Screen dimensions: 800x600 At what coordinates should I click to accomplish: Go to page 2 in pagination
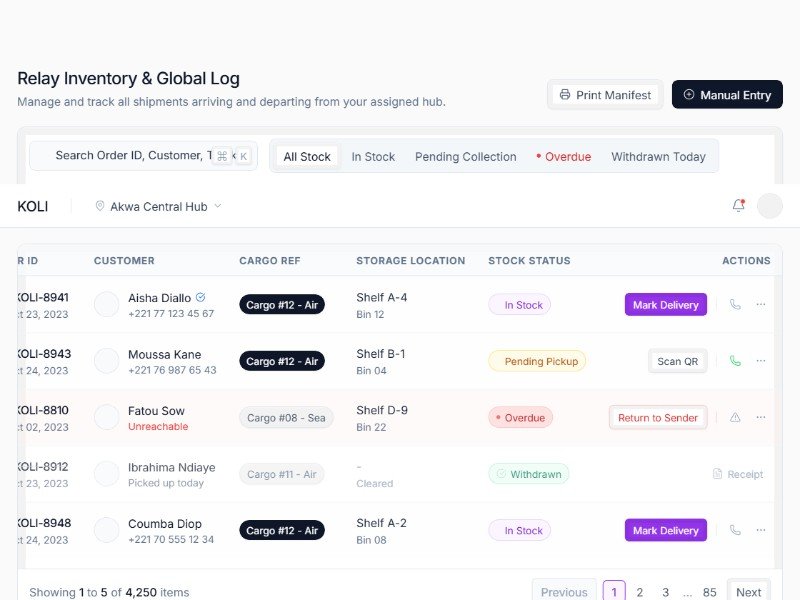640,592
